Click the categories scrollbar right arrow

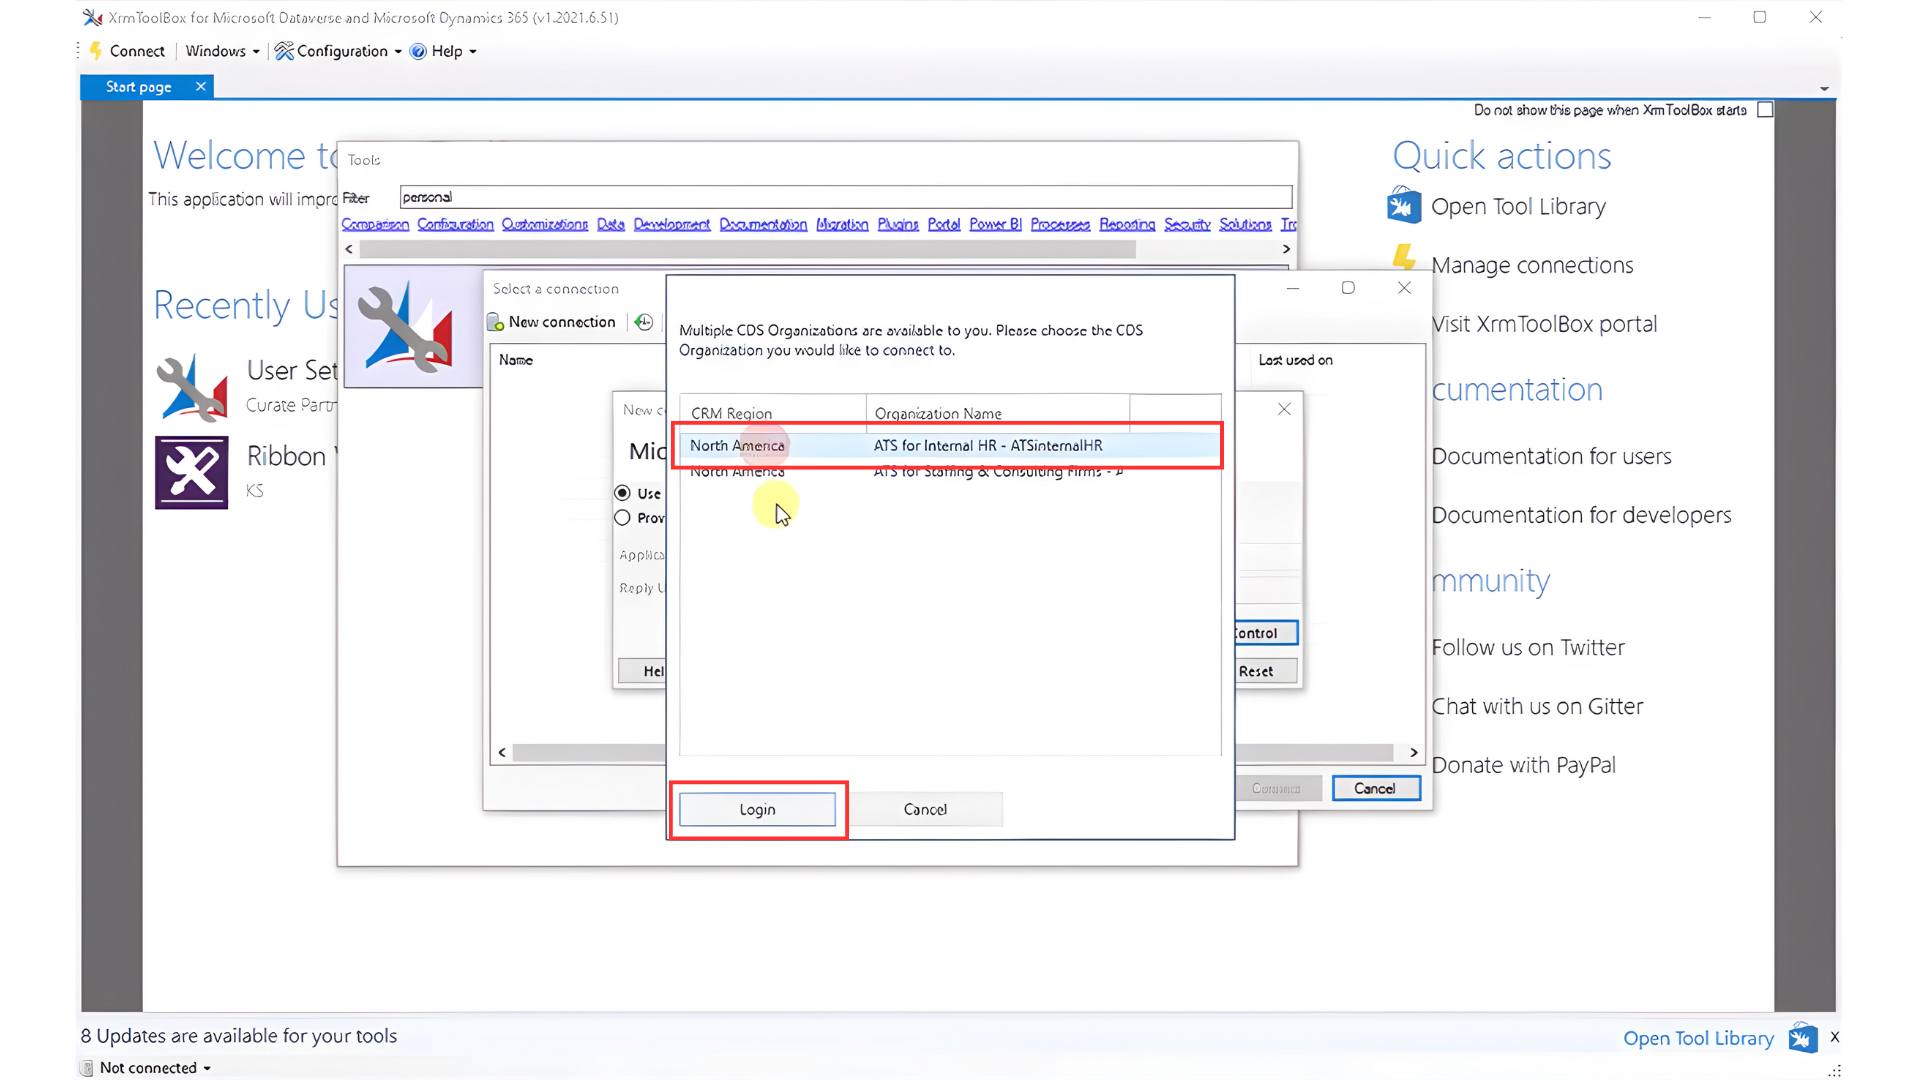click(1286, 249)
